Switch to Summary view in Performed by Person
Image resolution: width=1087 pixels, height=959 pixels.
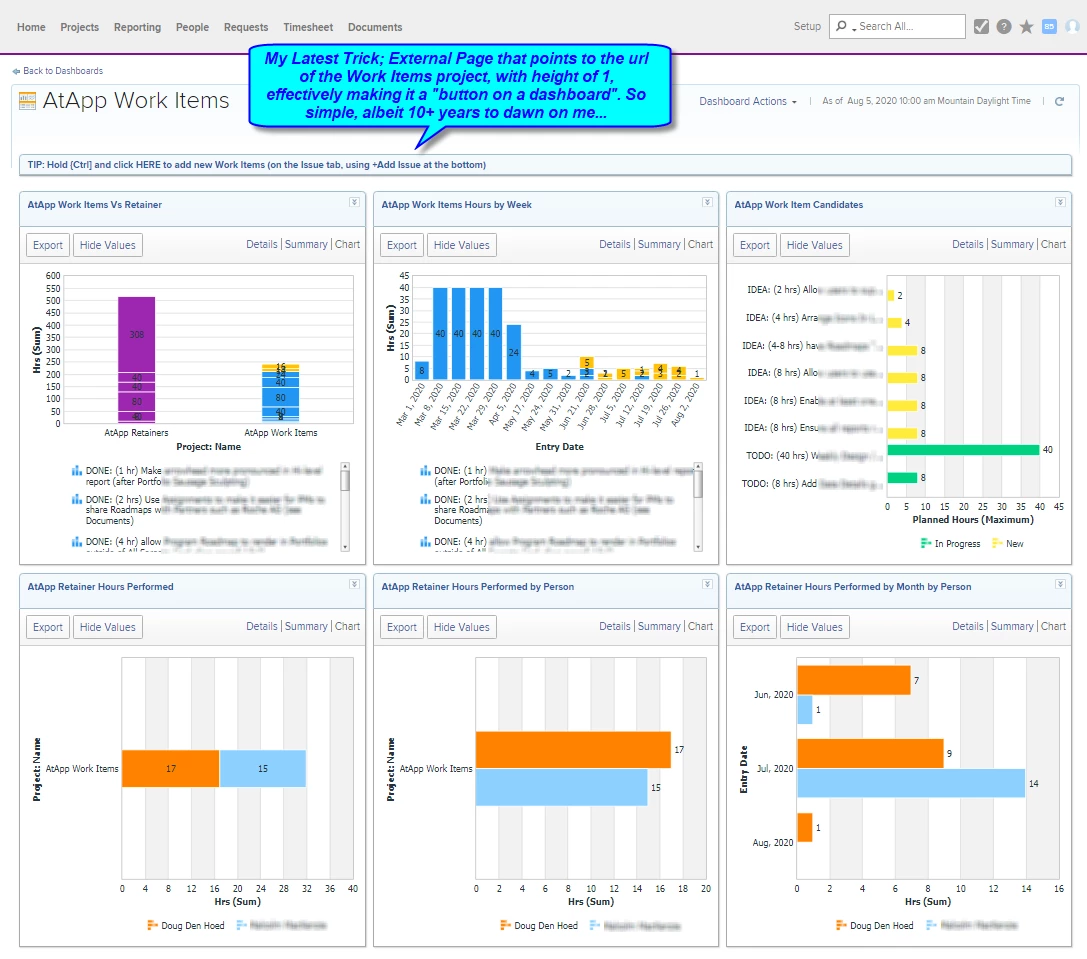click(659, 626)
